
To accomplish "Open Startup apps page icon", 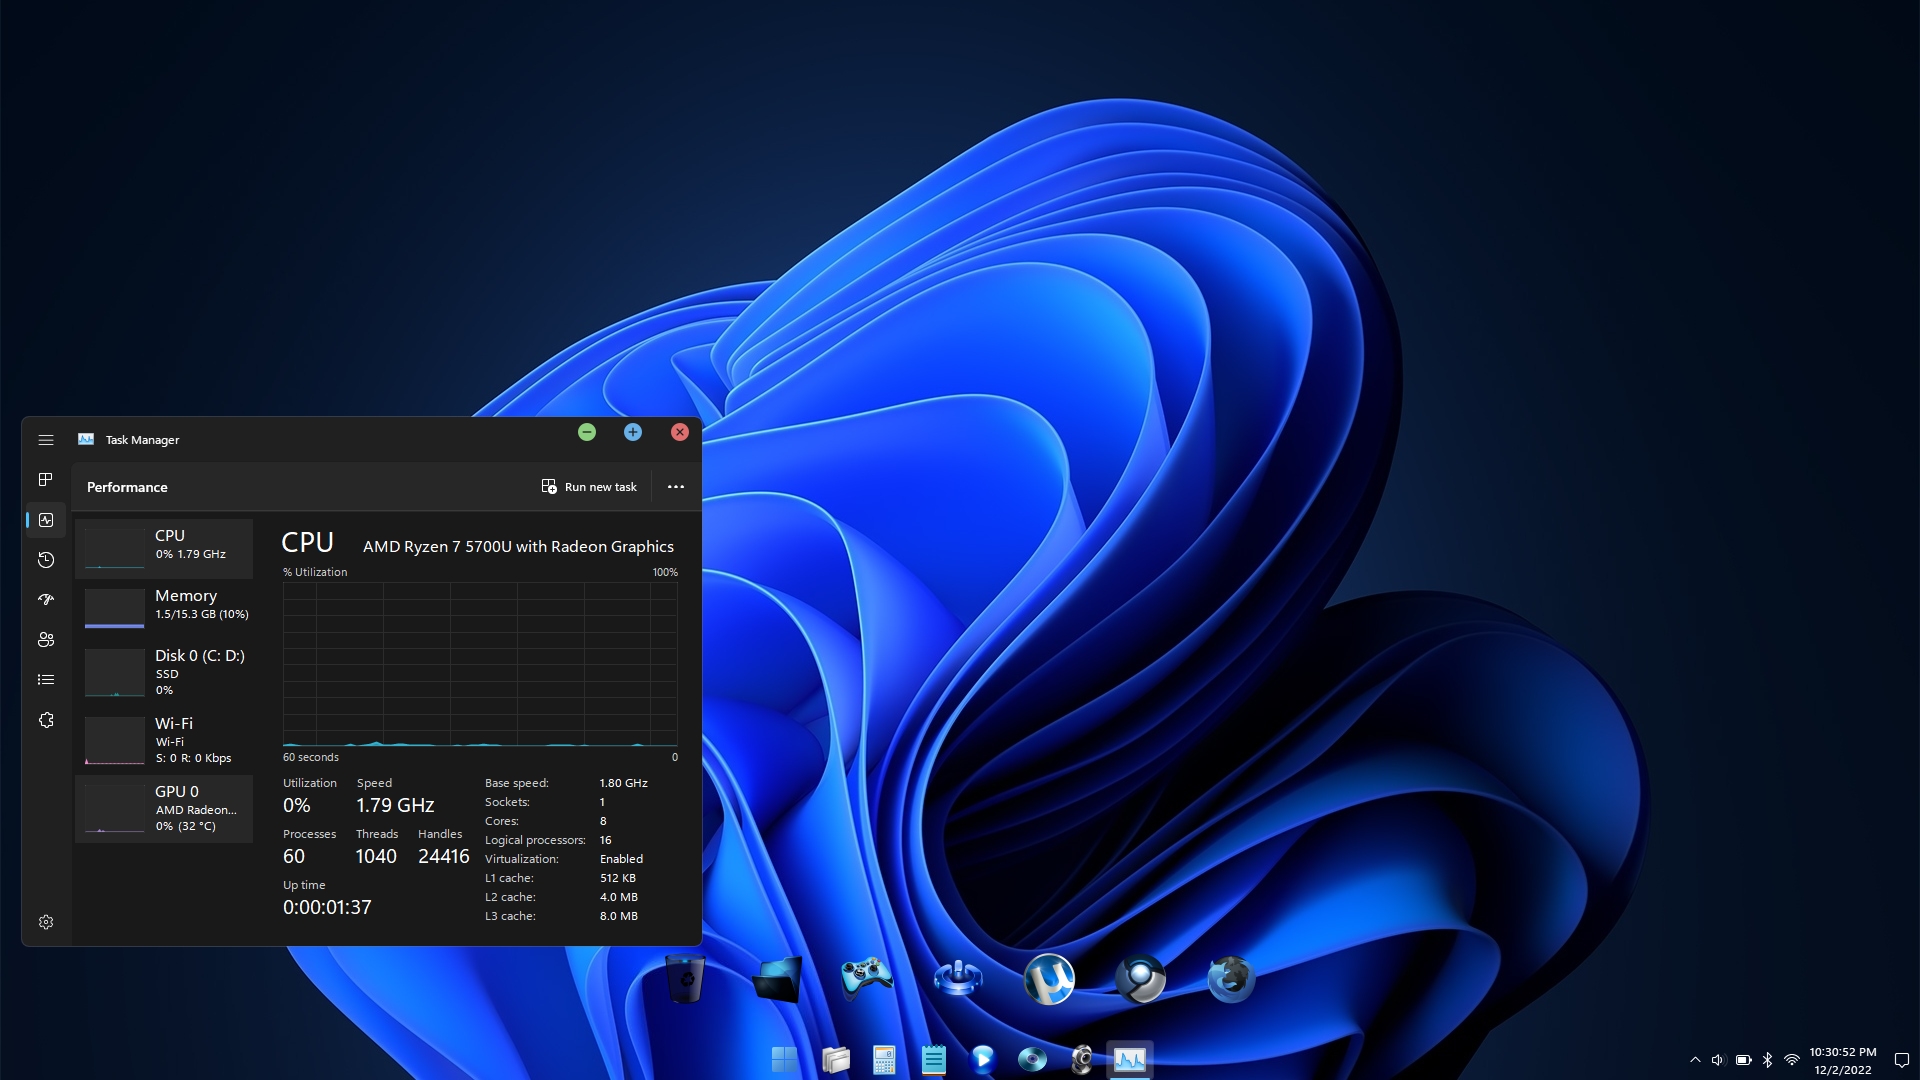I will pos(46,600).
